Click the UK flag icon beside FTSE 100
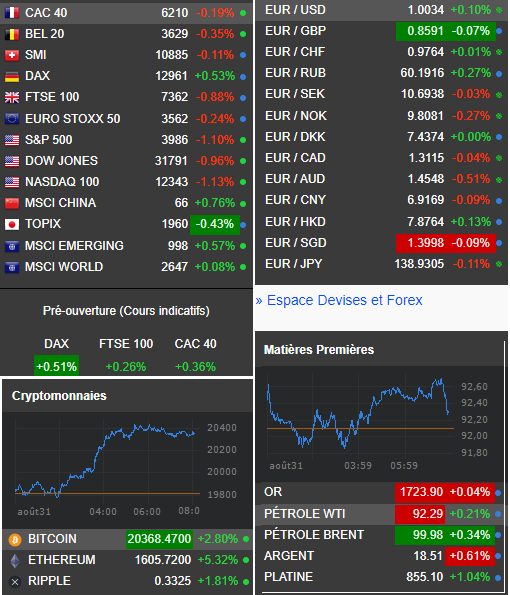 (x=12, y=97)
